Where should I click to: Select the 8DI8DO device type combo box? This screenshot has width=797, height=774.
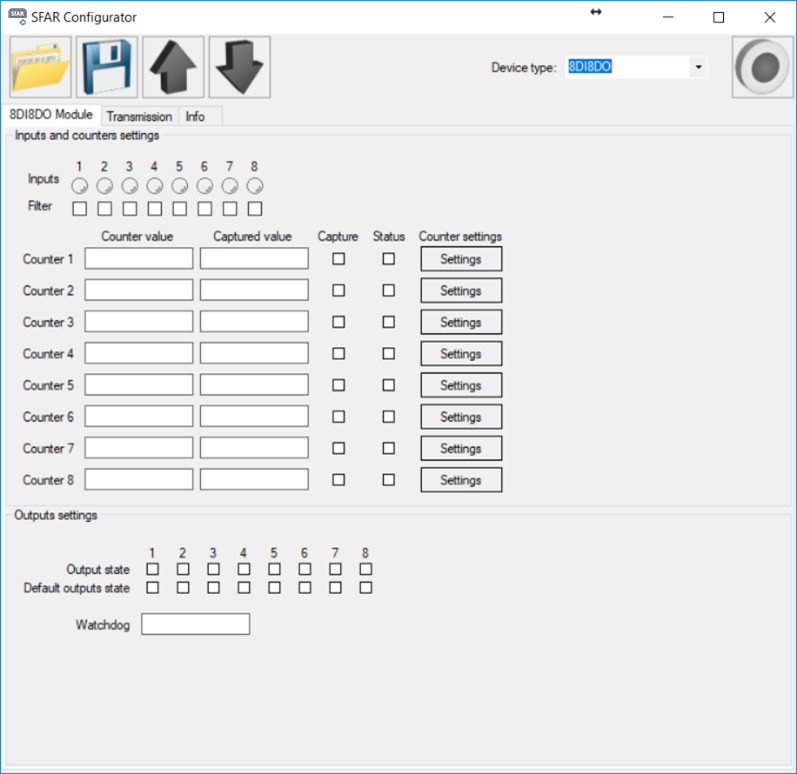[626, 67]
